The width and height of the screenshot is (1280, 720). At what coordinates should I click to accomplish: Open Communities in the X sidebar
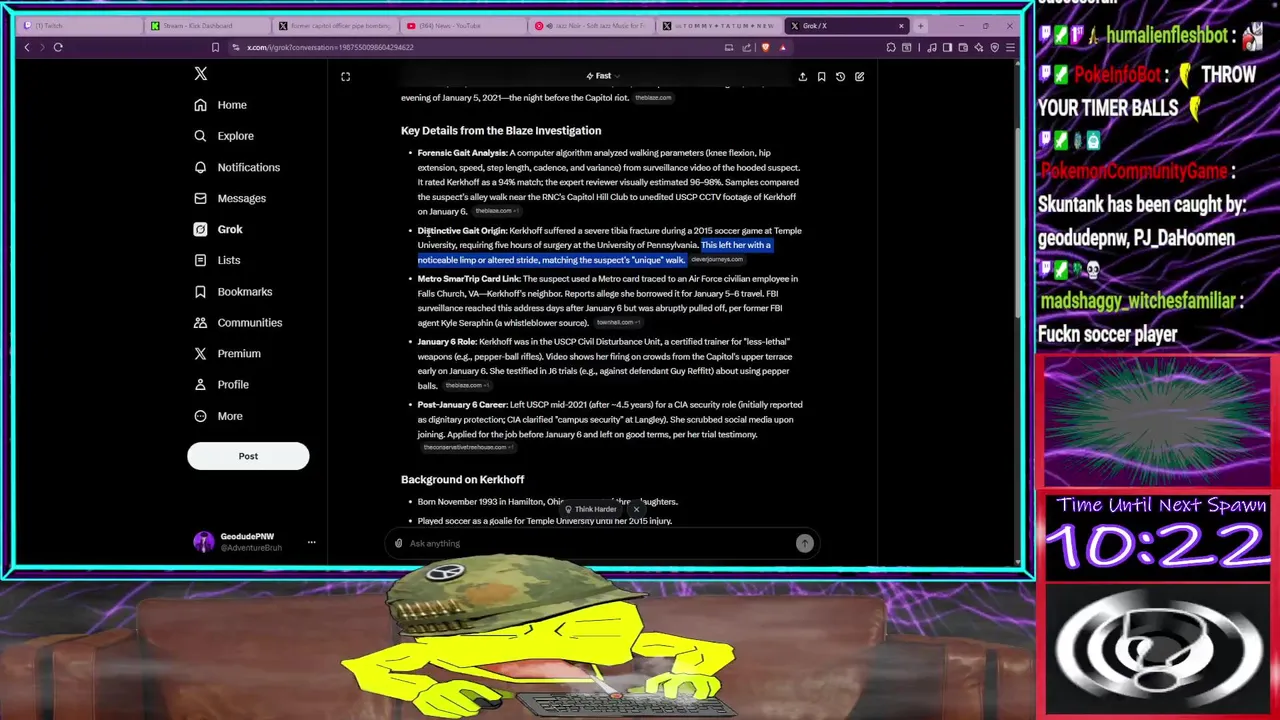[238, 322]
